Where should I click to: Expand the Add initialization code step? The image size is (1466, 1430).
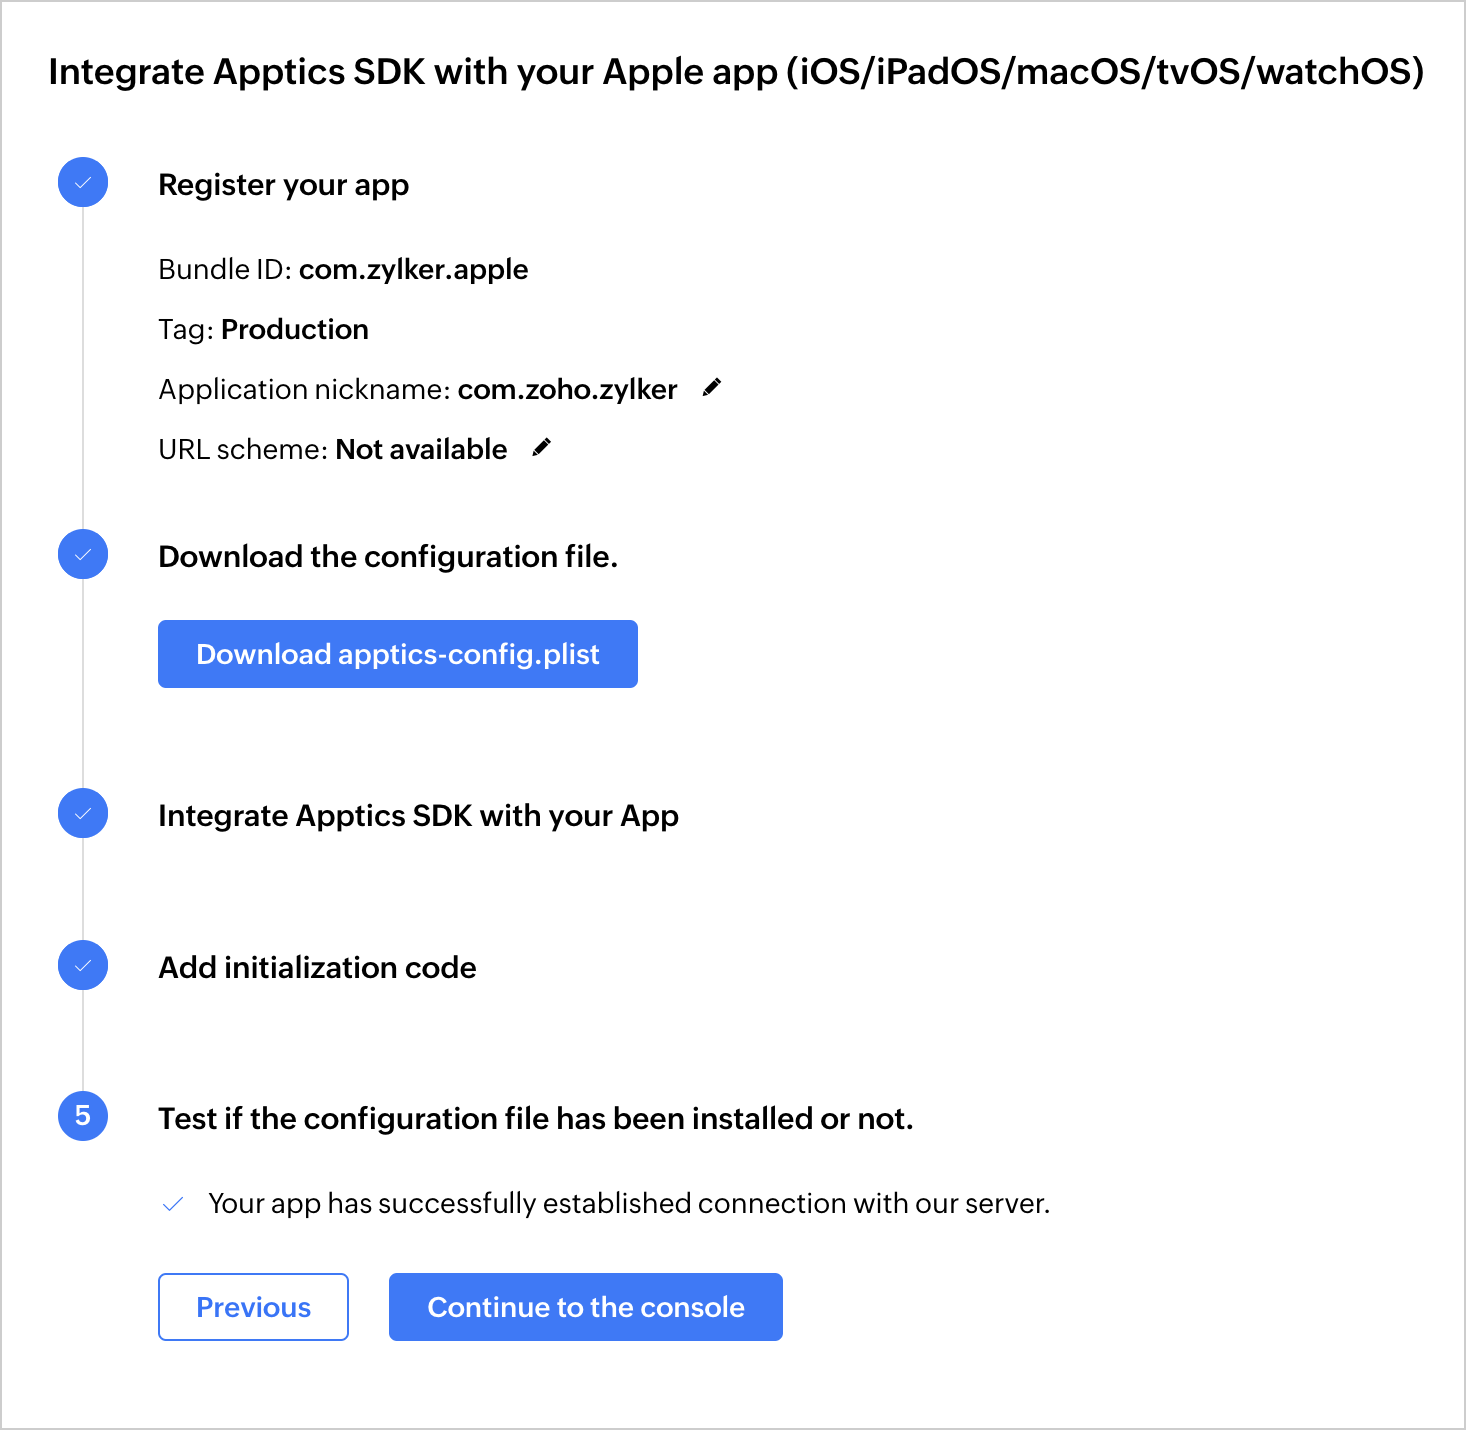pyautogui.click(x=318, y=968)
